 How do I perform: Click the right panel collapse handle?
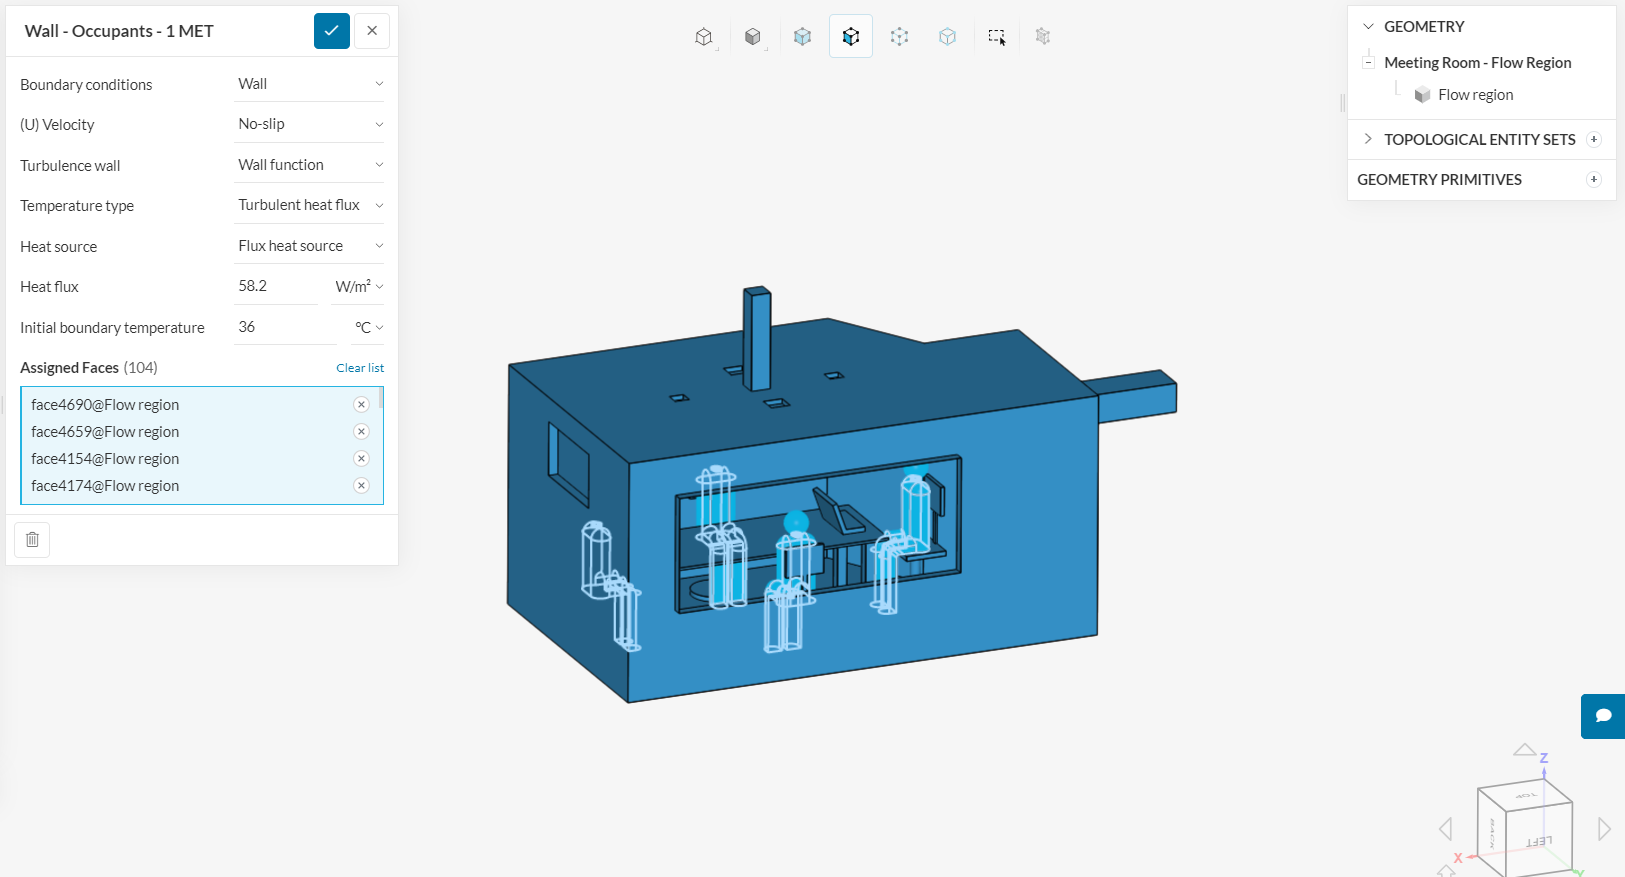1343,103
